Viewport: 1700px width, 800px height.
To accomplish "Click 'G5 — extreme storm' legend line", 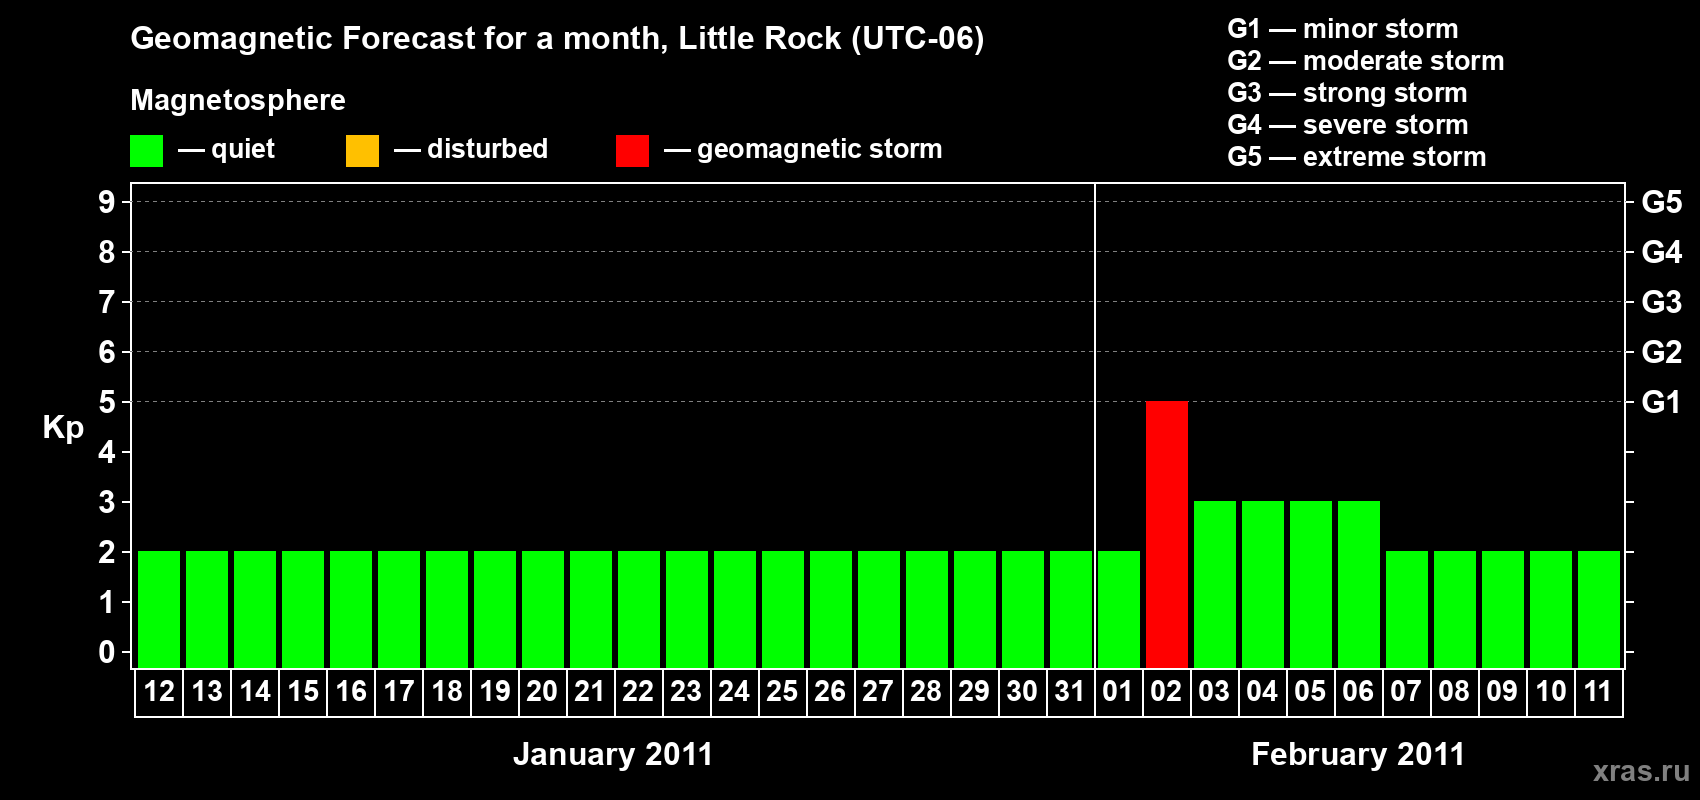I will [1357, 157].
